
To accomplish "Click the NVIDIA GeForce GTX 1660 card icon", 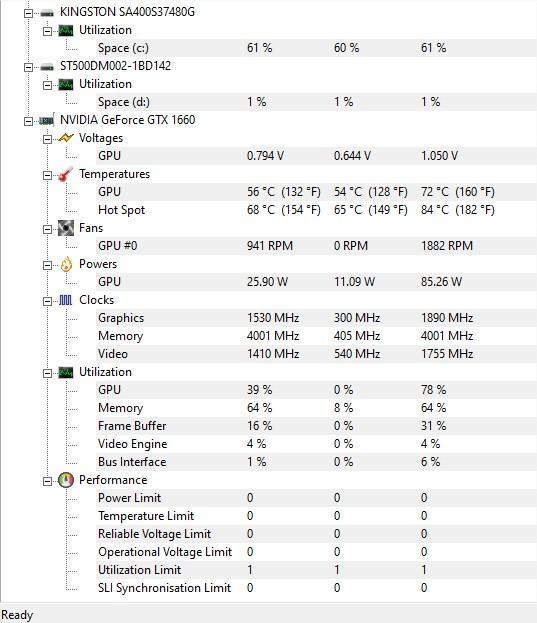I will [47, 120].
